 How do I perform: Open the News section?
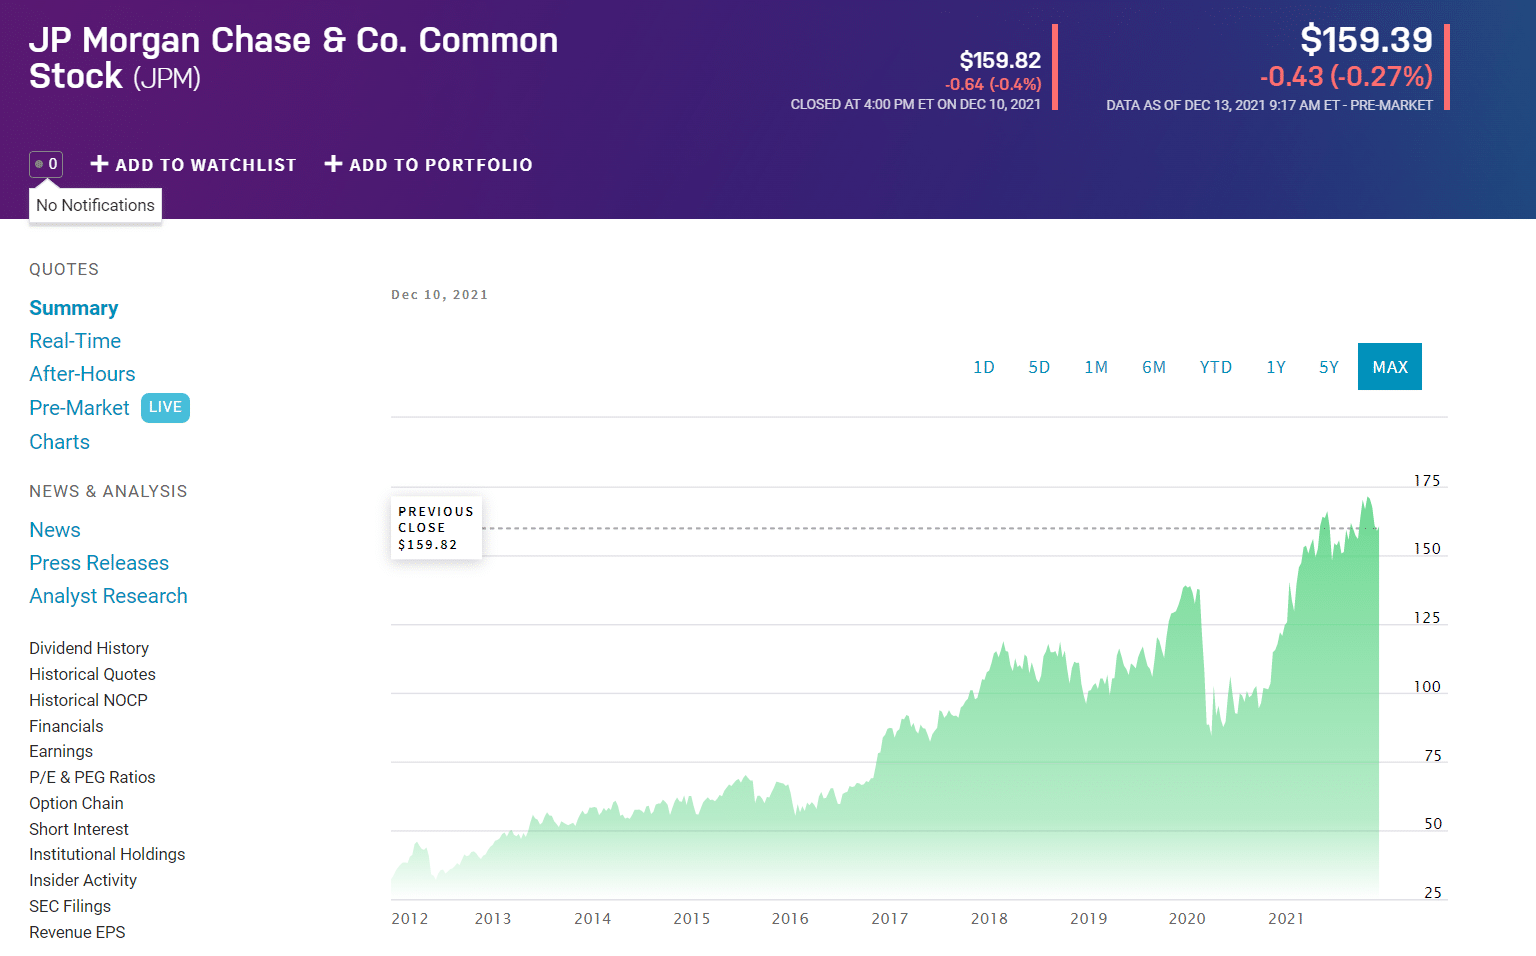[55, 530]
